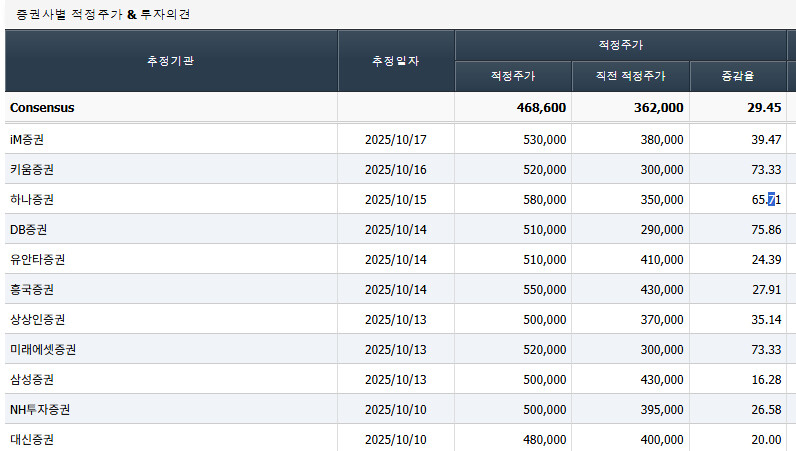Select the 삼성증권 brokerage name

pyautogui.click(x=34, y=379)
